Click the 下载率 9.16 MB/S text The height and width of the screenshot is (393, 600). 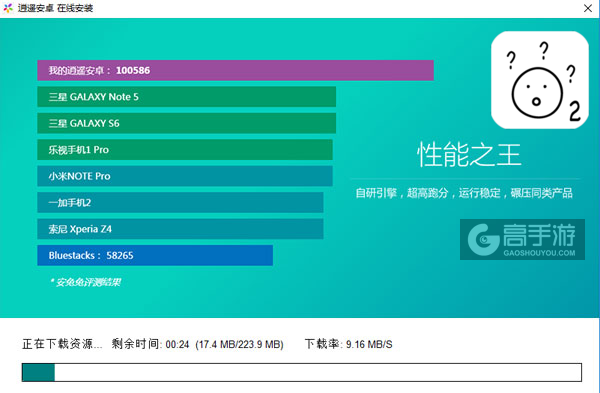[349, 344]
